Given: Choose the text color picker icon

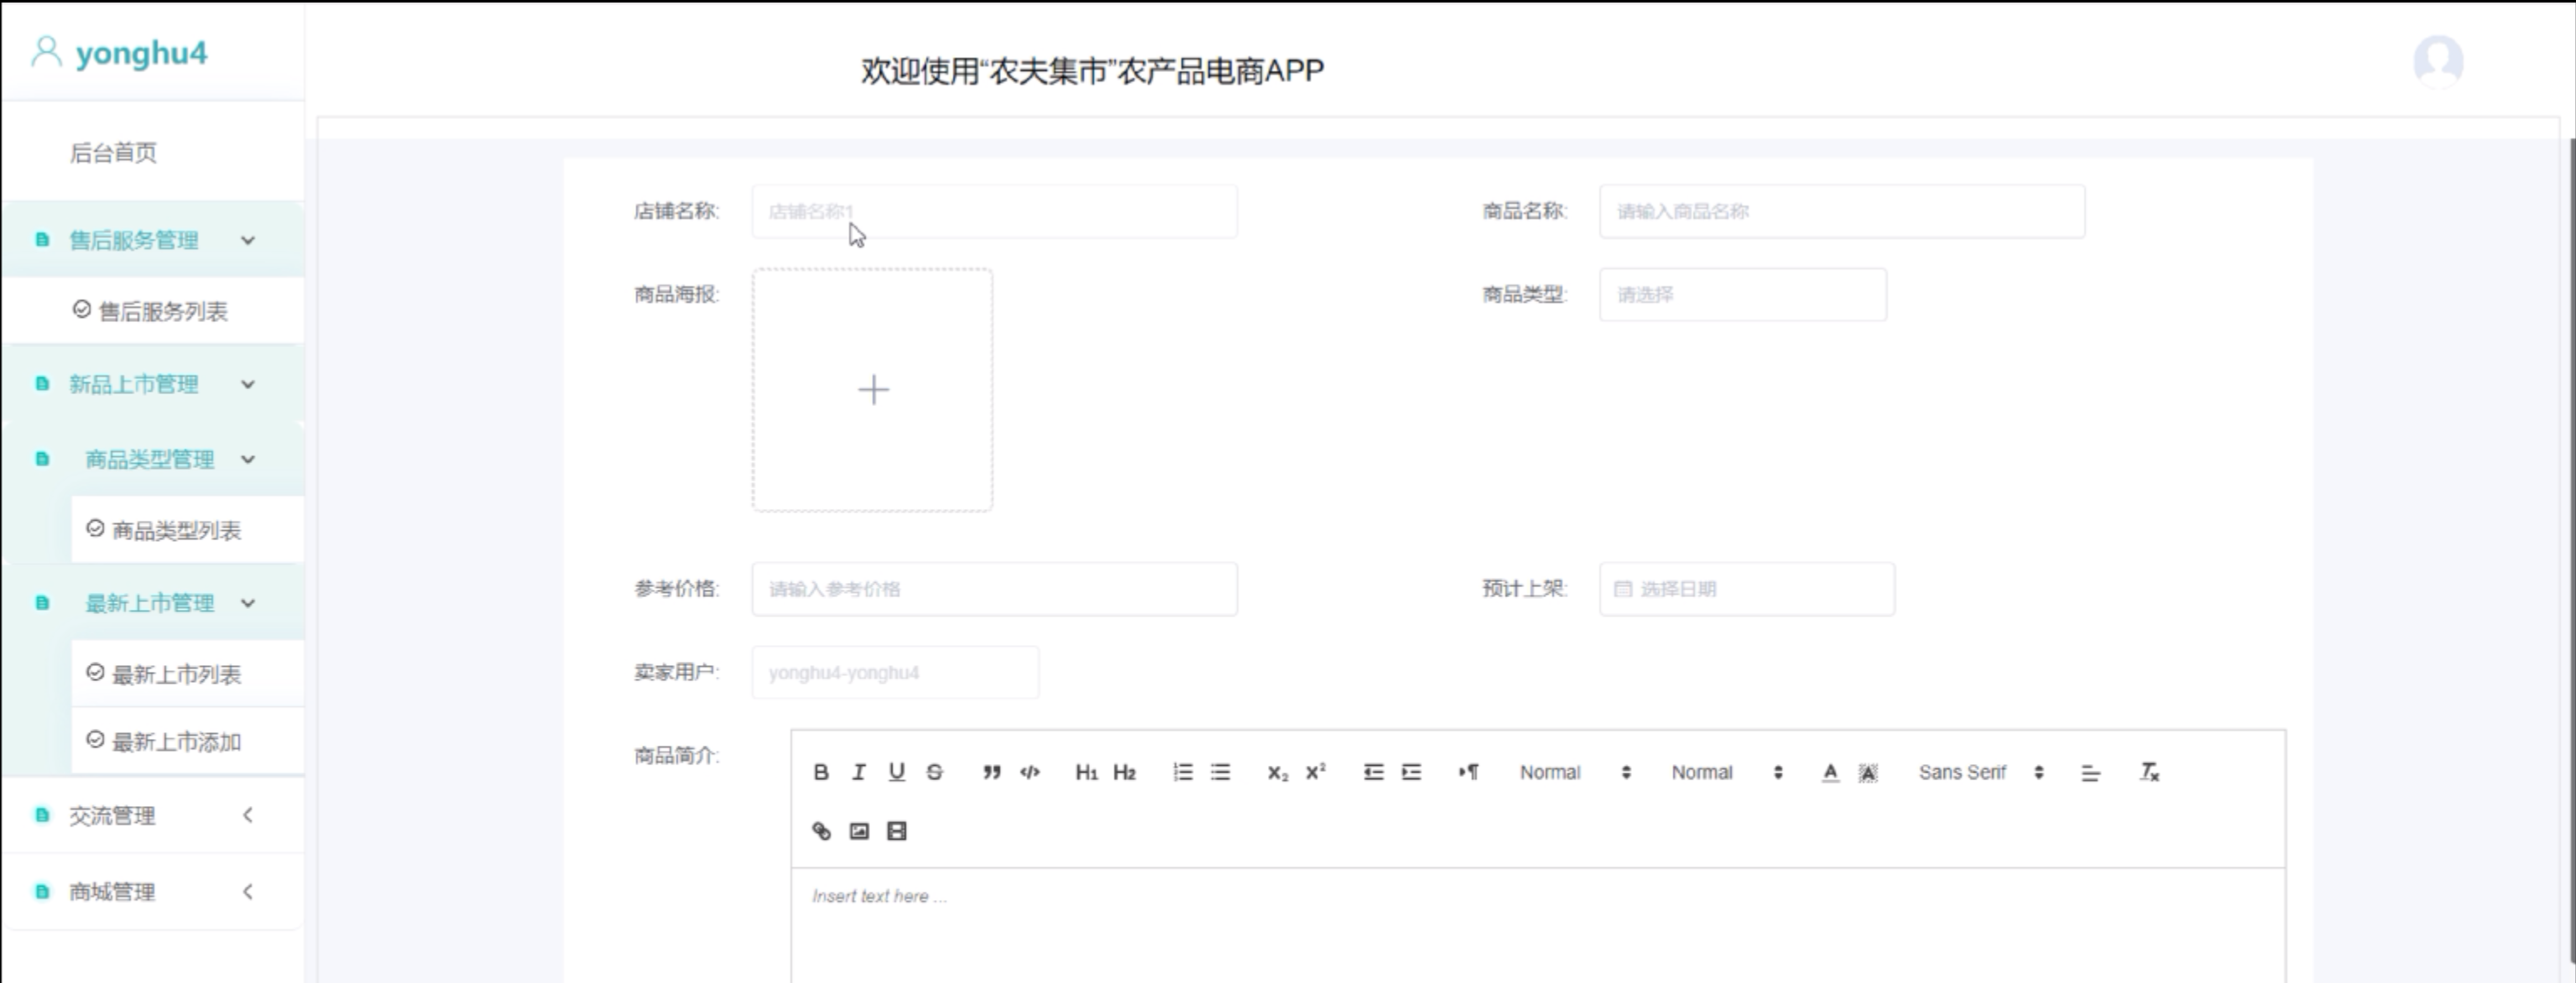Looking at the screenshot, I should coord(1830,772).
